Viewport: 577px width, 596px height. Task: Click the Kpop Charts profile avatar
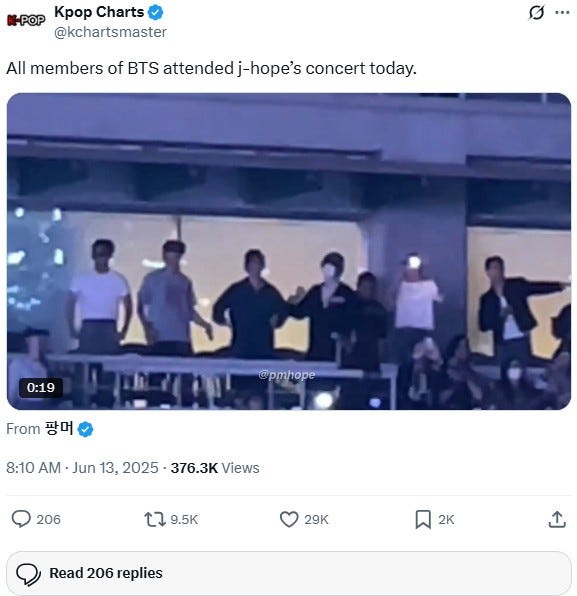pos(26,20)
